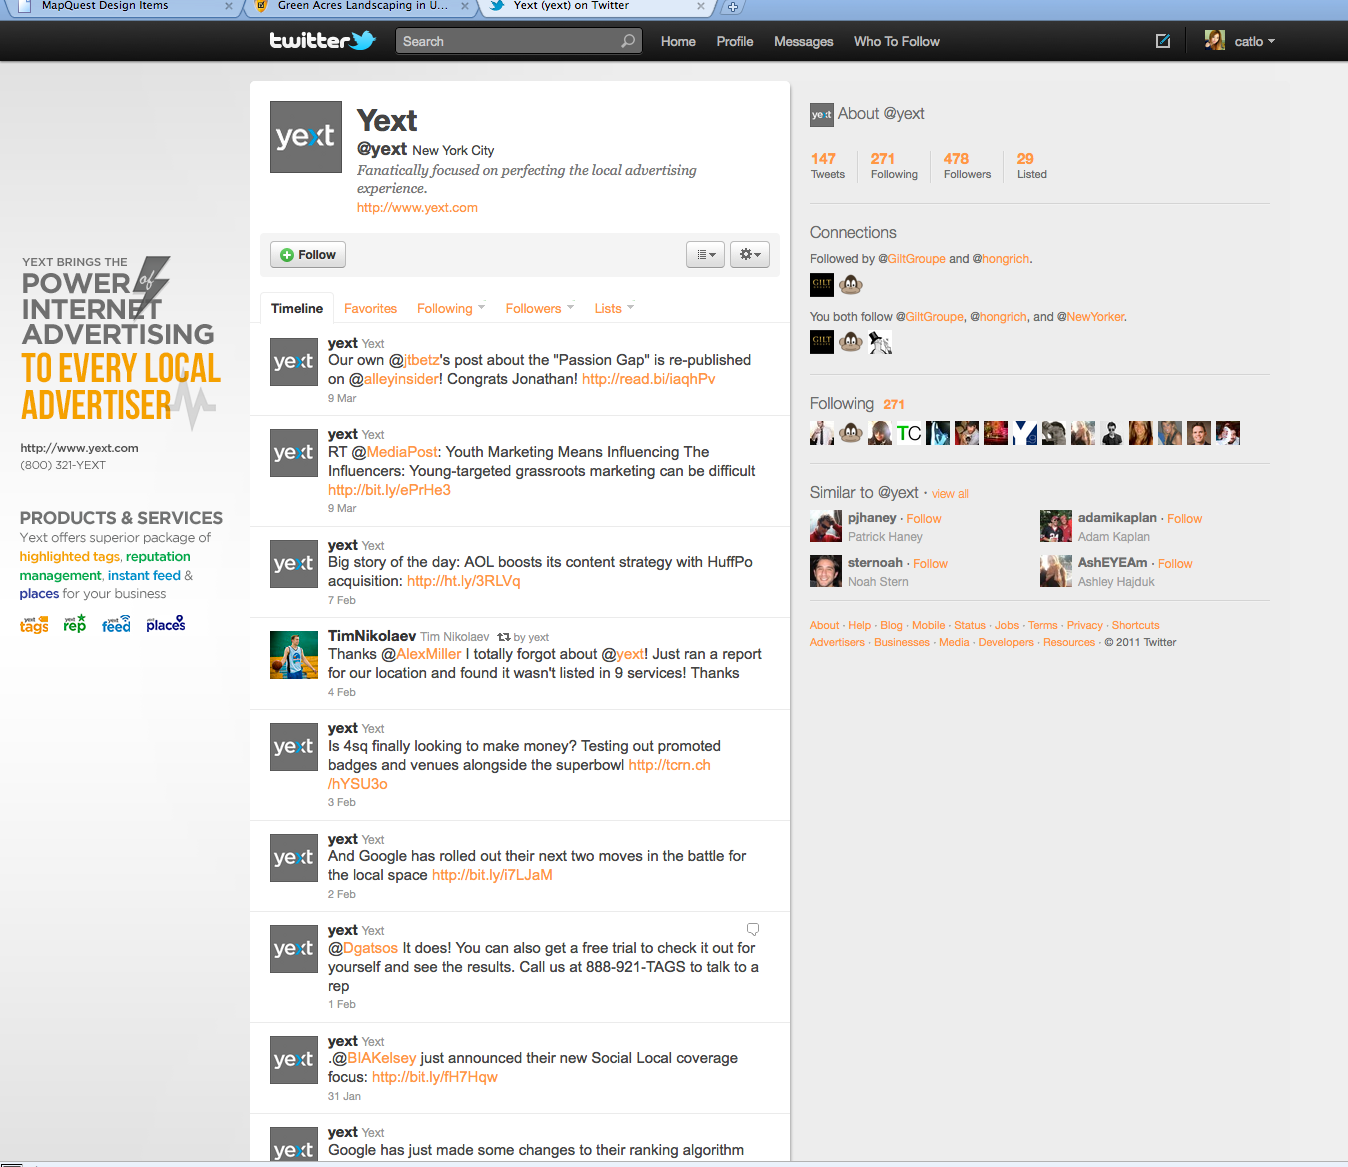
Task: Open the 147 Tweets count
Action: pyautogui.click(x=827, y=166)
